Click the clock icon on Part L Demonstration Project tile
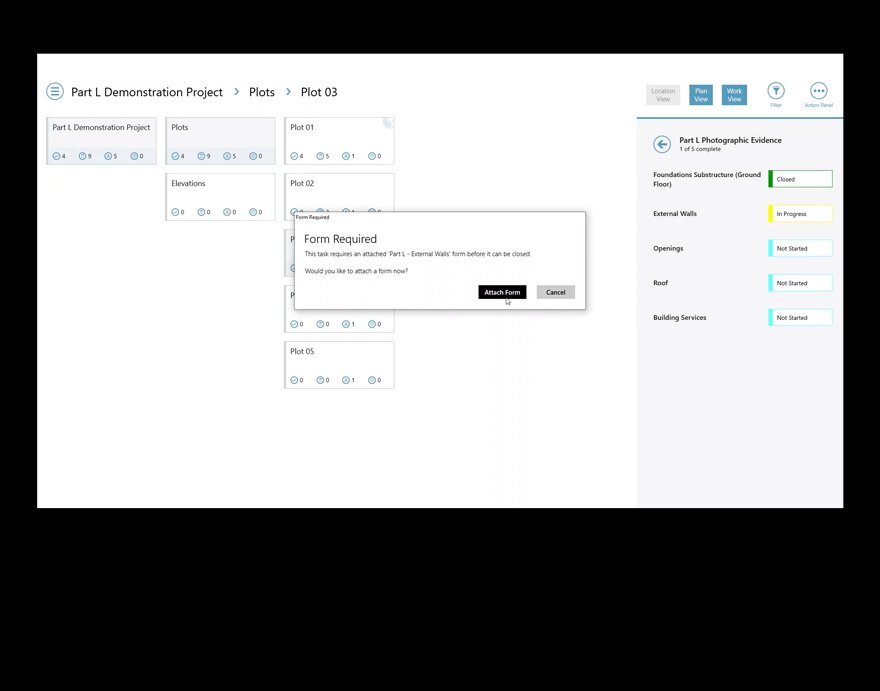The width and height of the screenshot is (880, 691). point(83,156)
